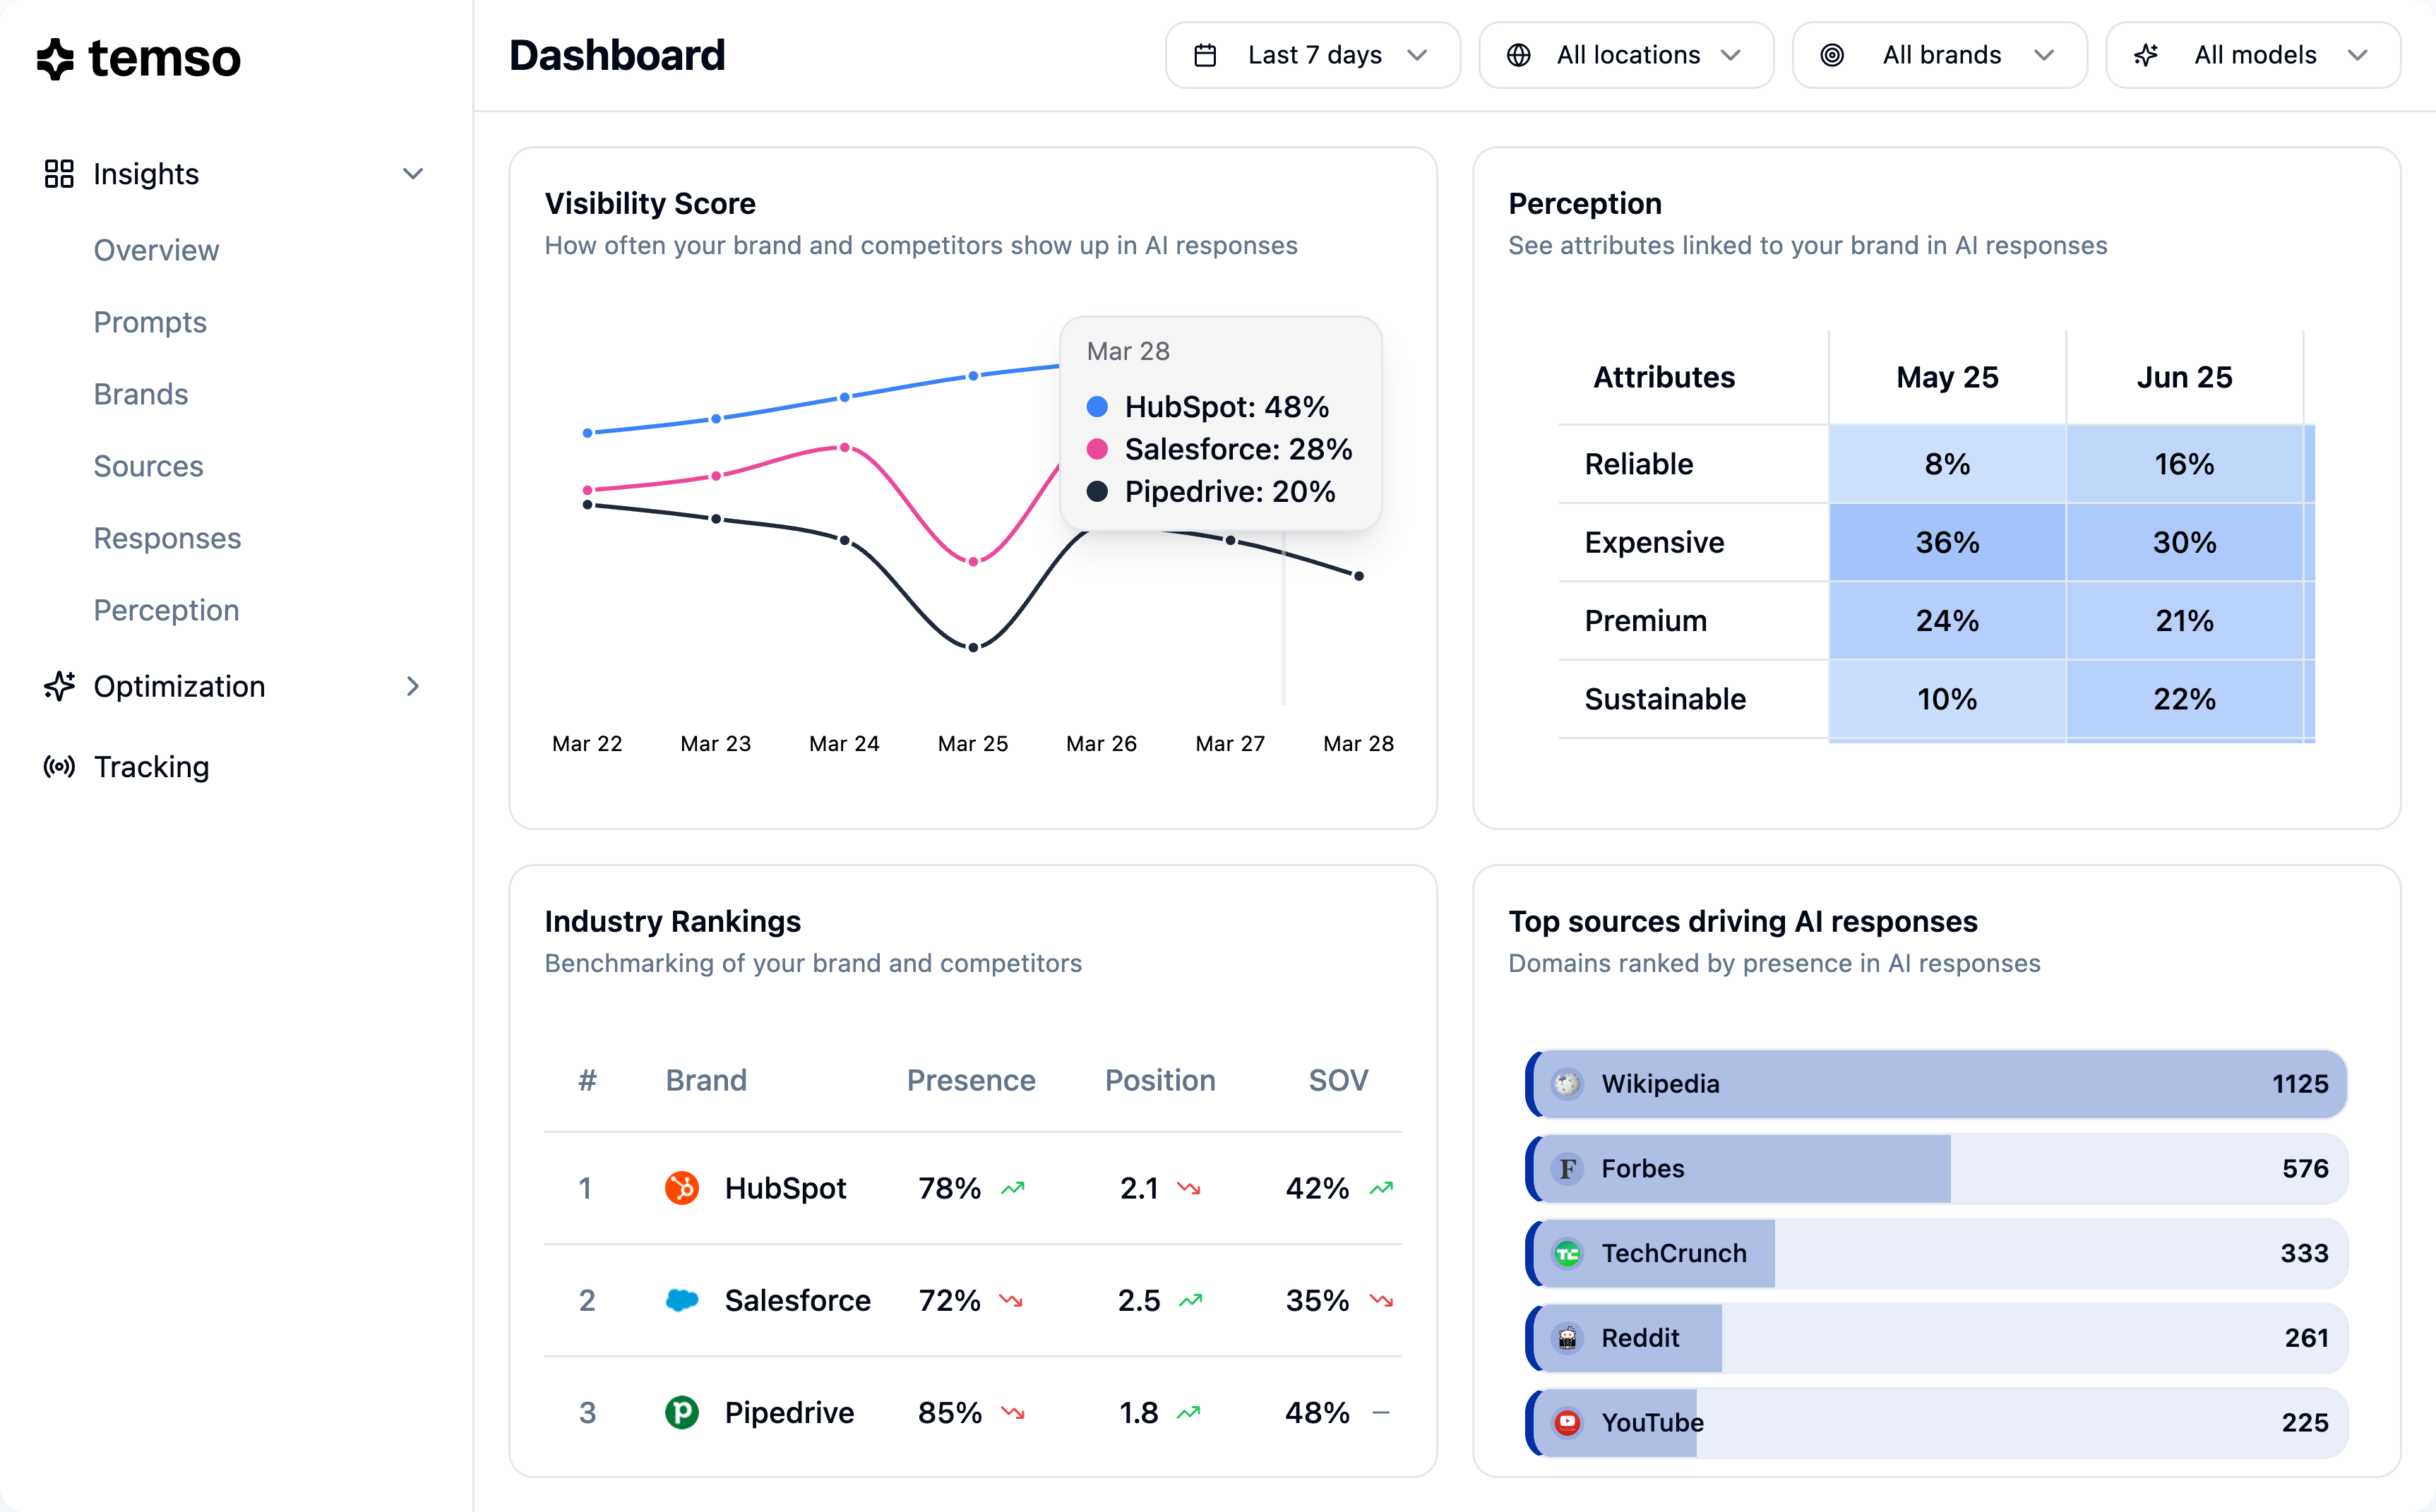Open Sources page from sidebar
This screenshot has width=2436, height=1512.
pos(148,466)
